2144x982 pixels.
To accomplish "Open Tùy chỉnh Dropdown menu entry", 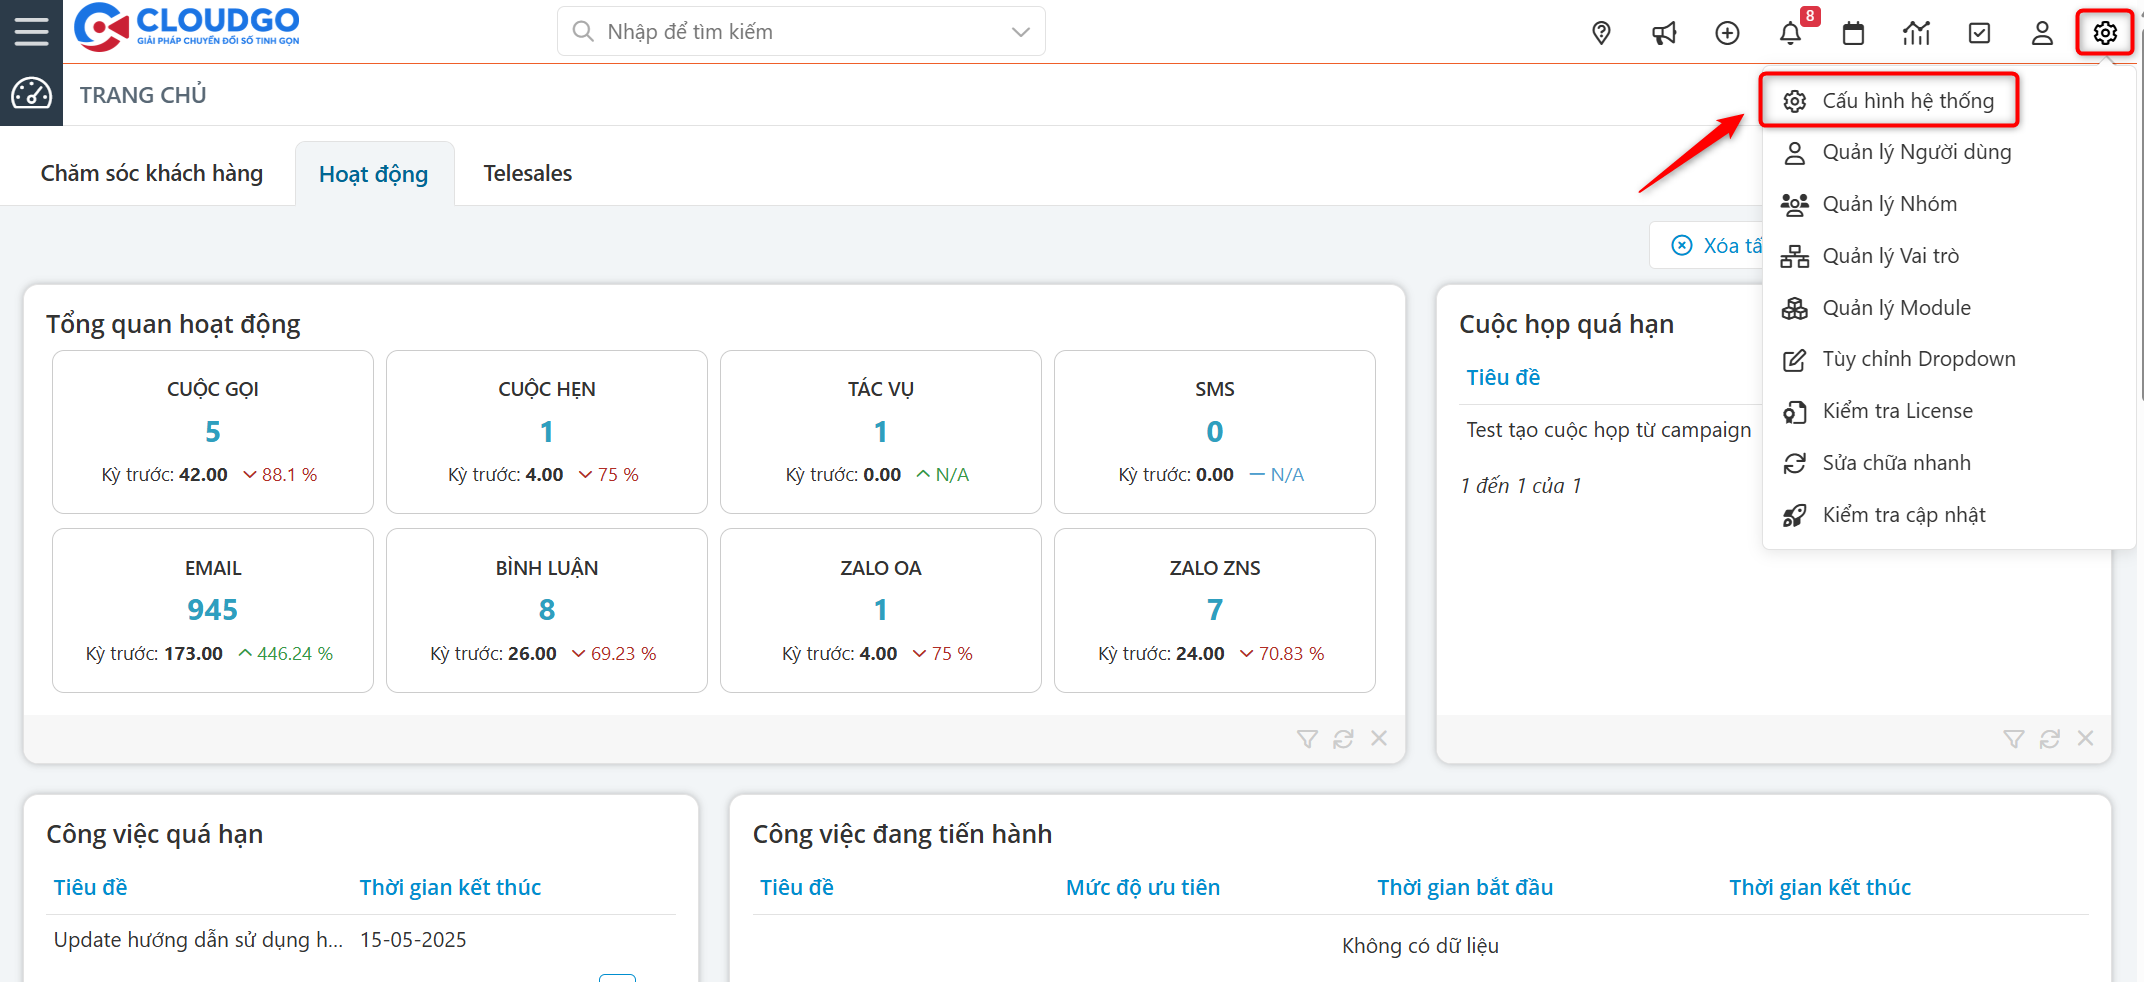I will [x=1918, y=359].
